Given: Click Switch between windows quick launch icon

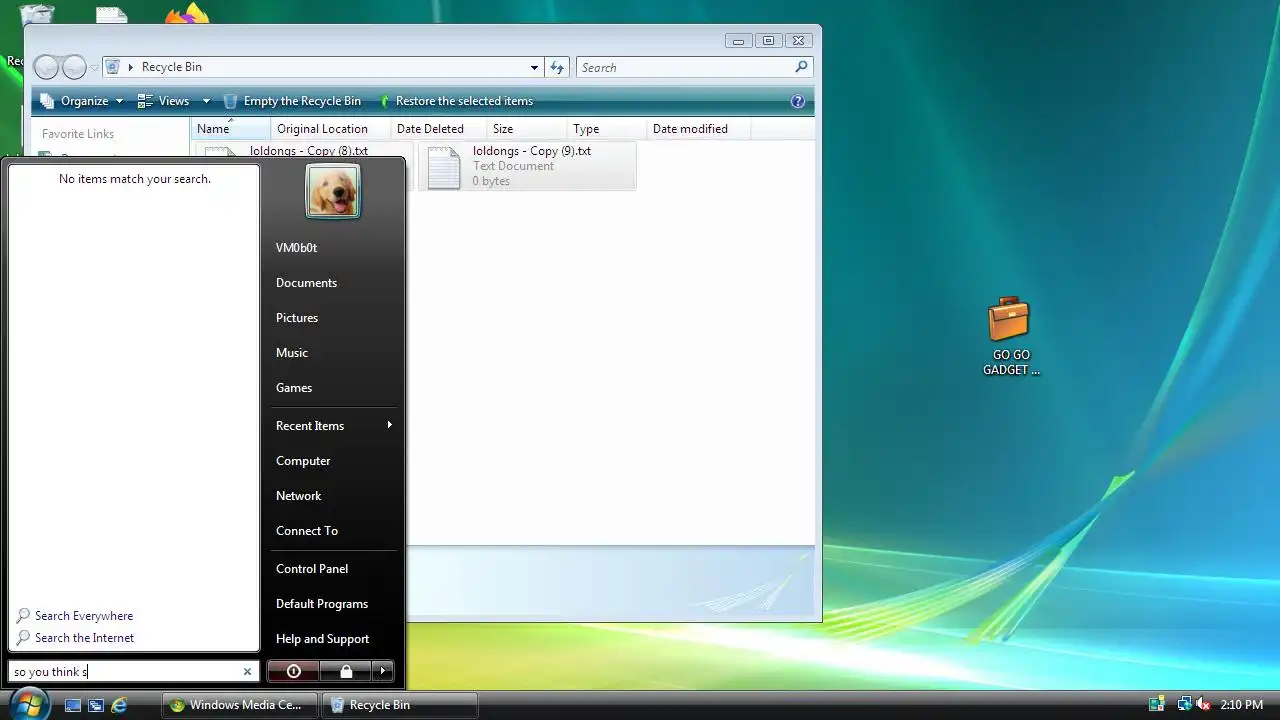Looking at the screenshot, I should [x=96, y=705].
